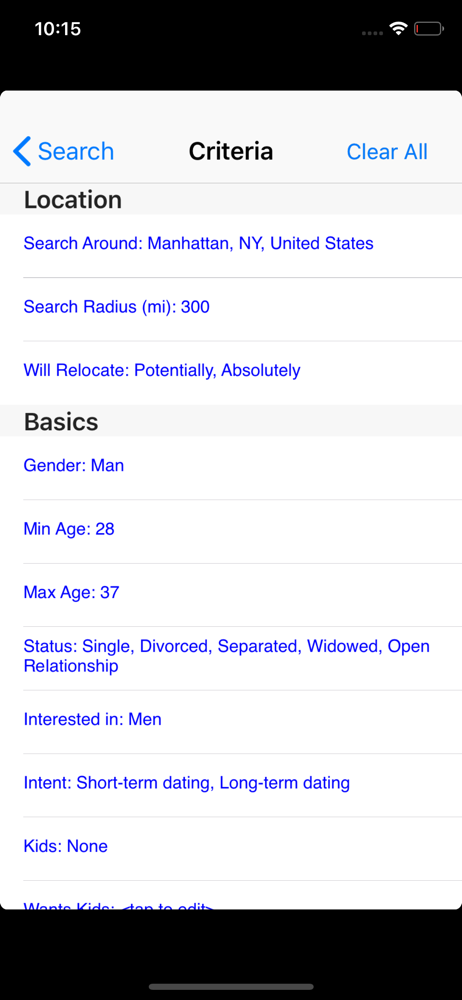The width and height of the screenshot is (462, 1000).
Task: Go back to Search screen
Action: click(x=63, y=152)
